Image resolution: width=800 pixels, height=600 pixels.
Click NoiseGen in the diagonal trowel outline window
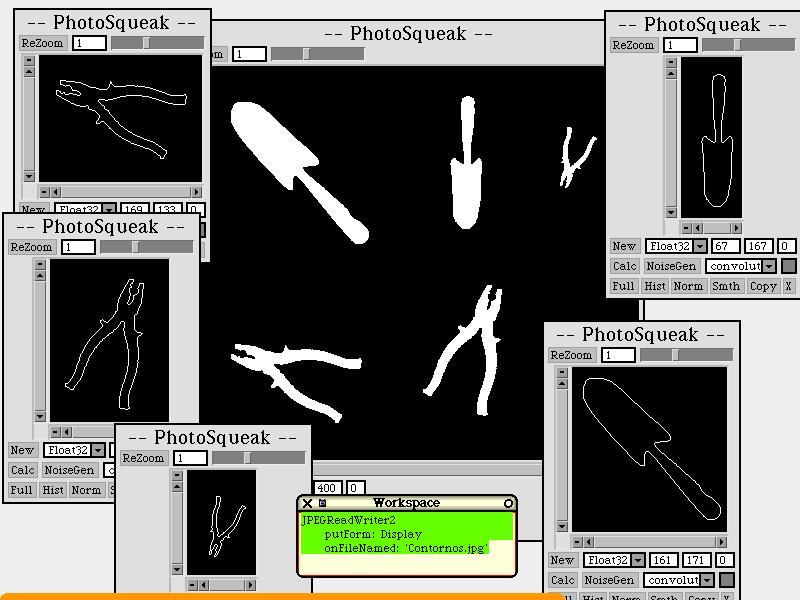[x=609, y=580]
